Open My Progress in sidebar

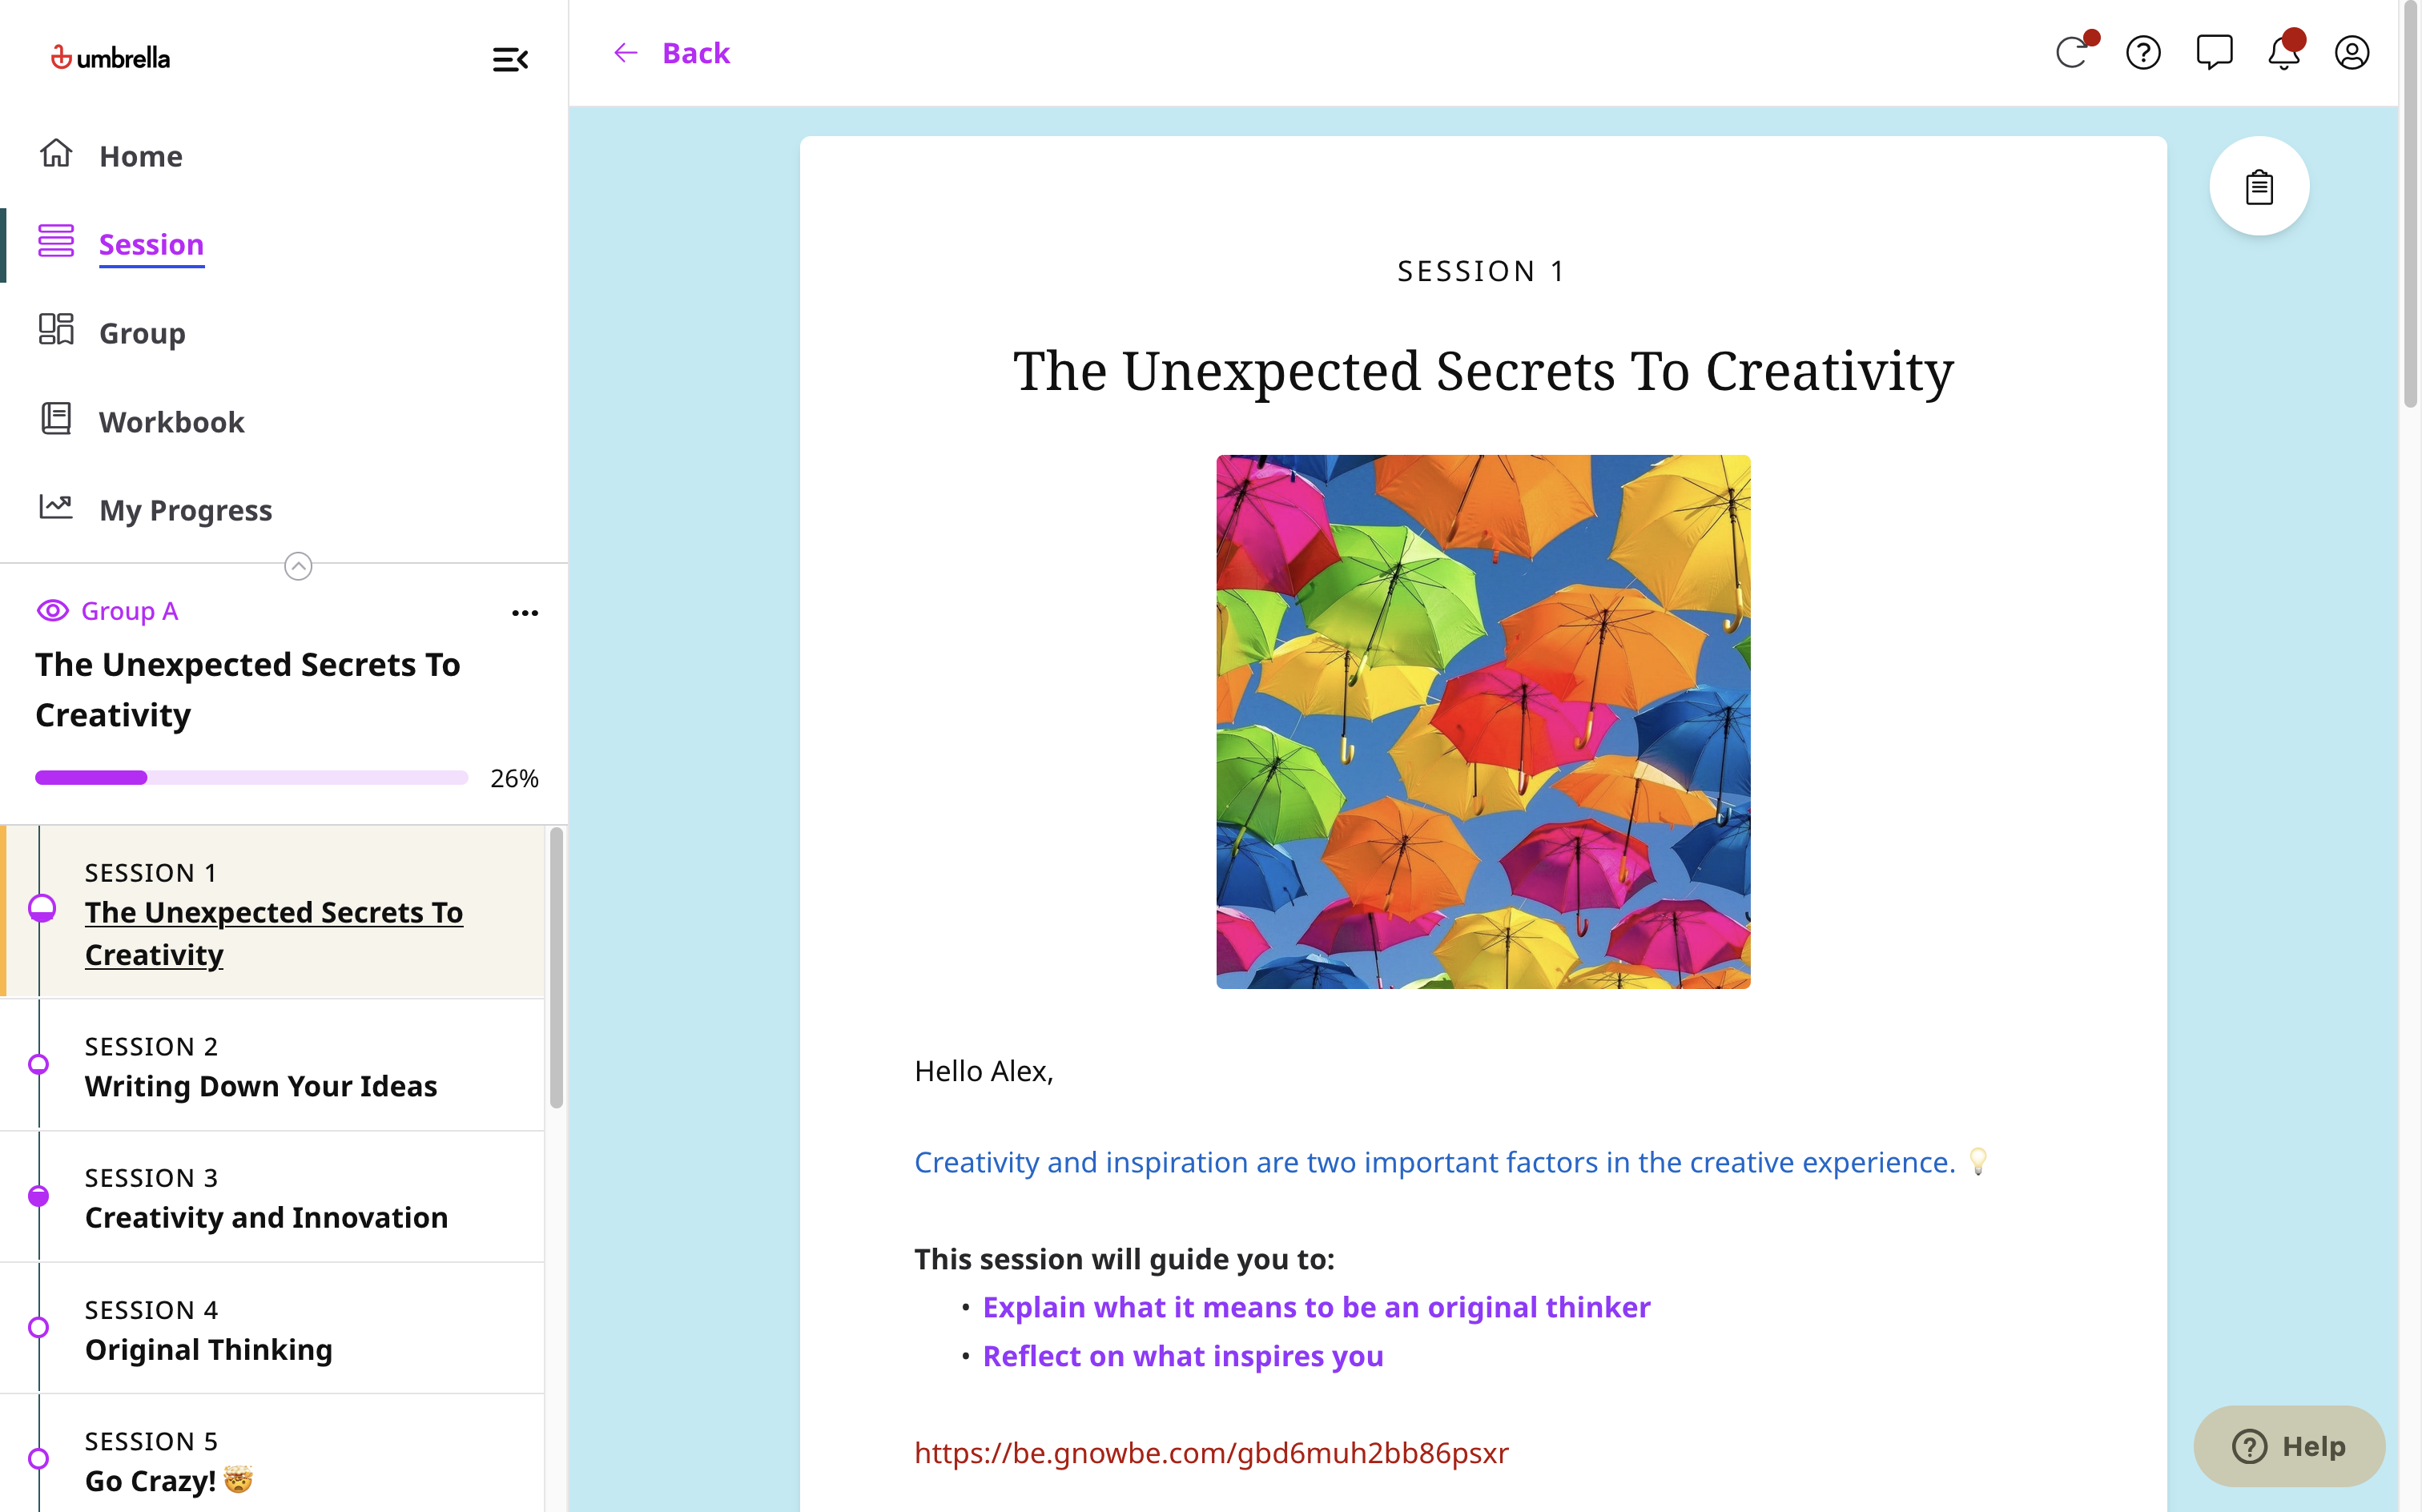pos(185,510)
